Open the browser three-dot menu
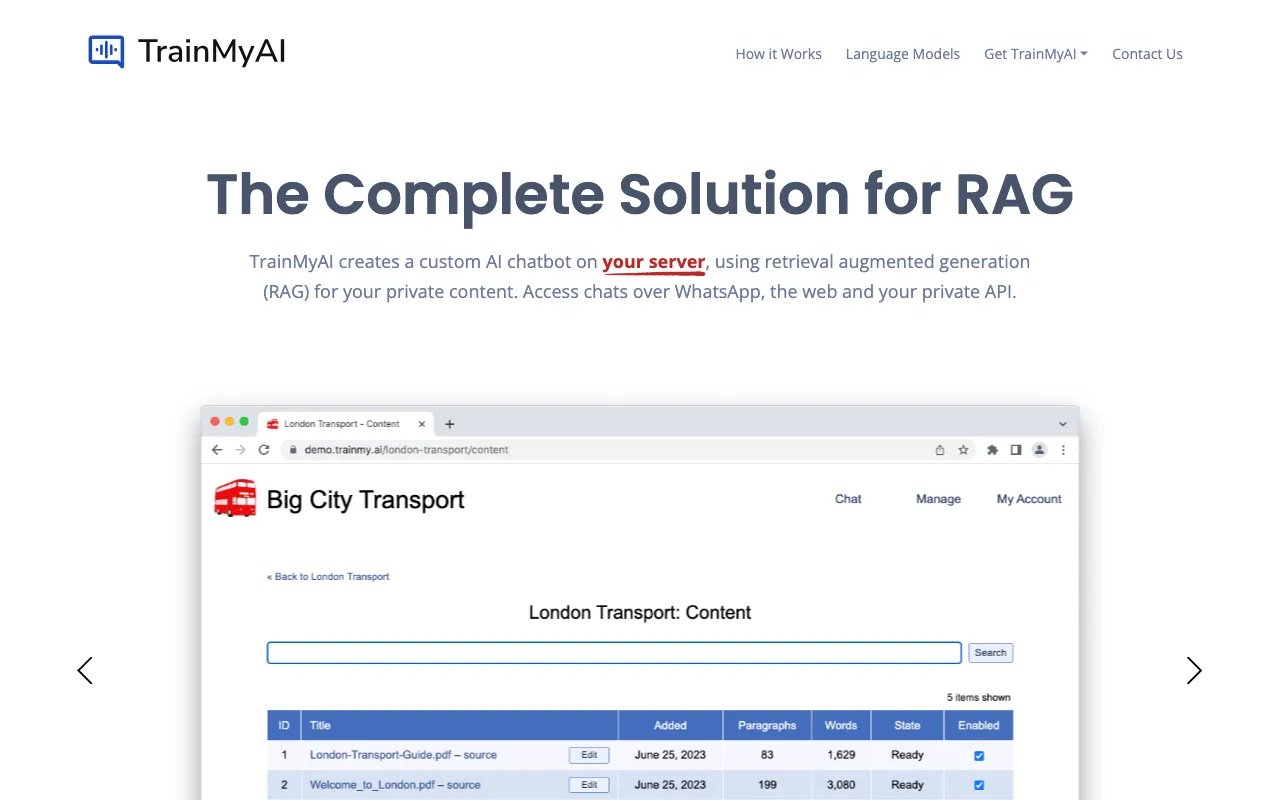The height and width of the screenshot is (800, 1280). [1063, 450]
